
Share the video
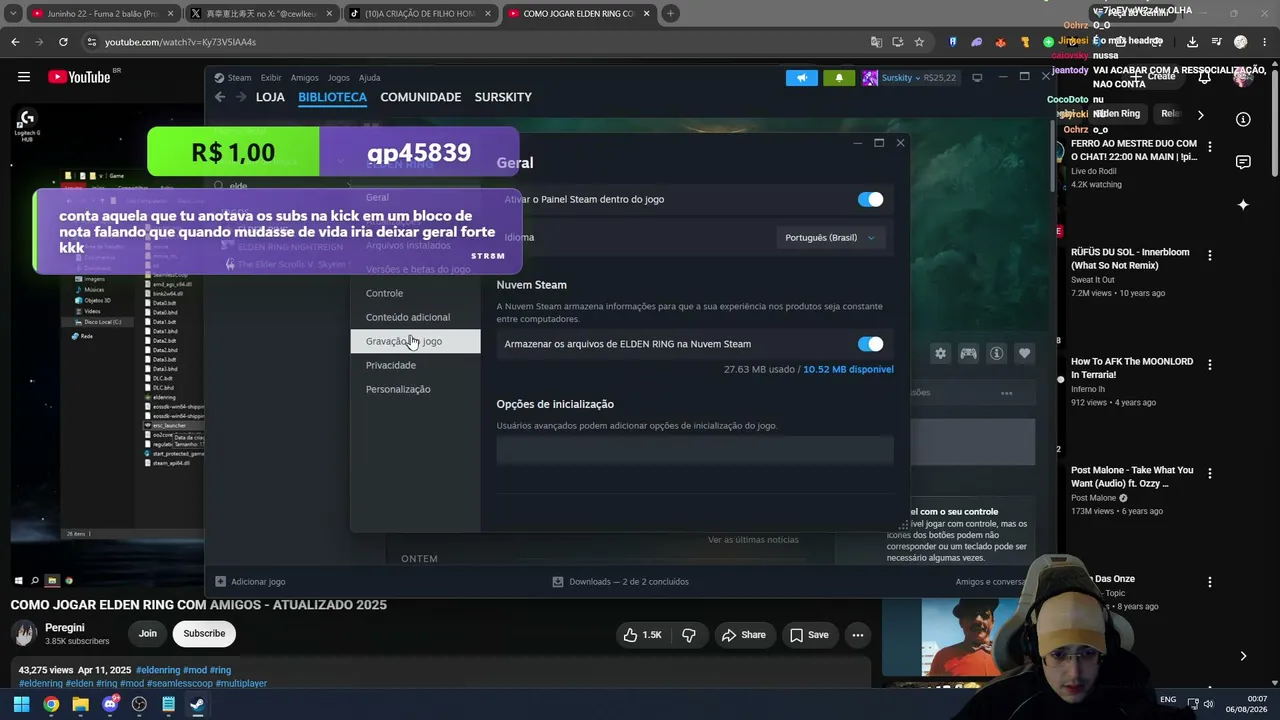(744, 635)
